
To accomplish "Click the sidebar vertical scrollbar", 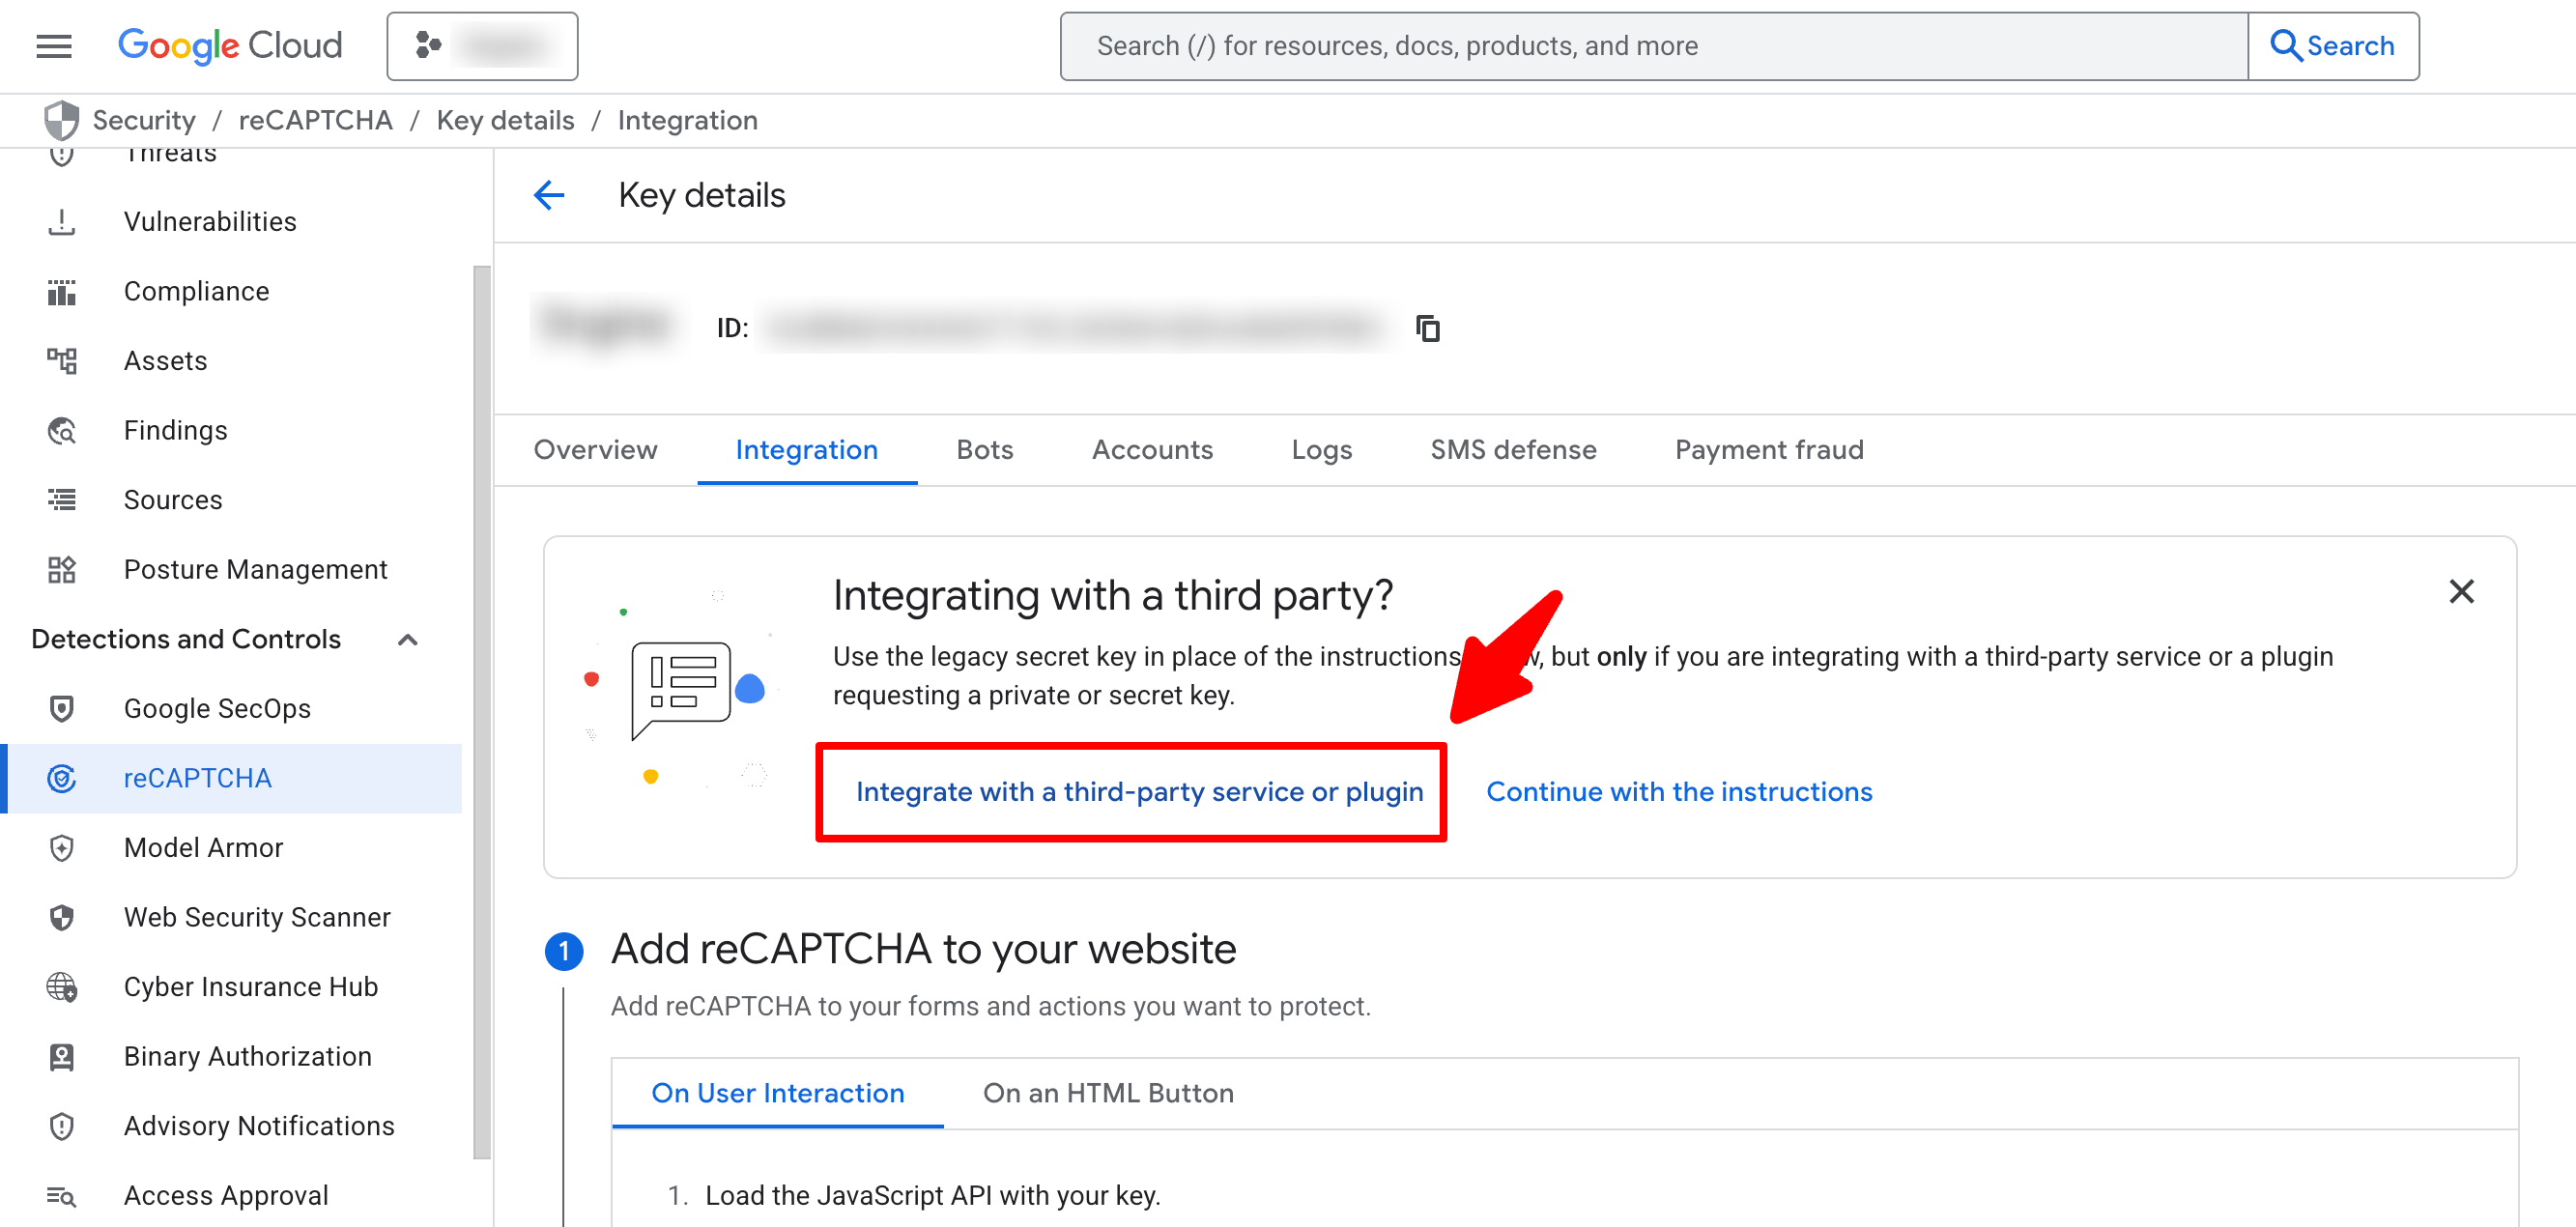I will [x=482, y=710].
